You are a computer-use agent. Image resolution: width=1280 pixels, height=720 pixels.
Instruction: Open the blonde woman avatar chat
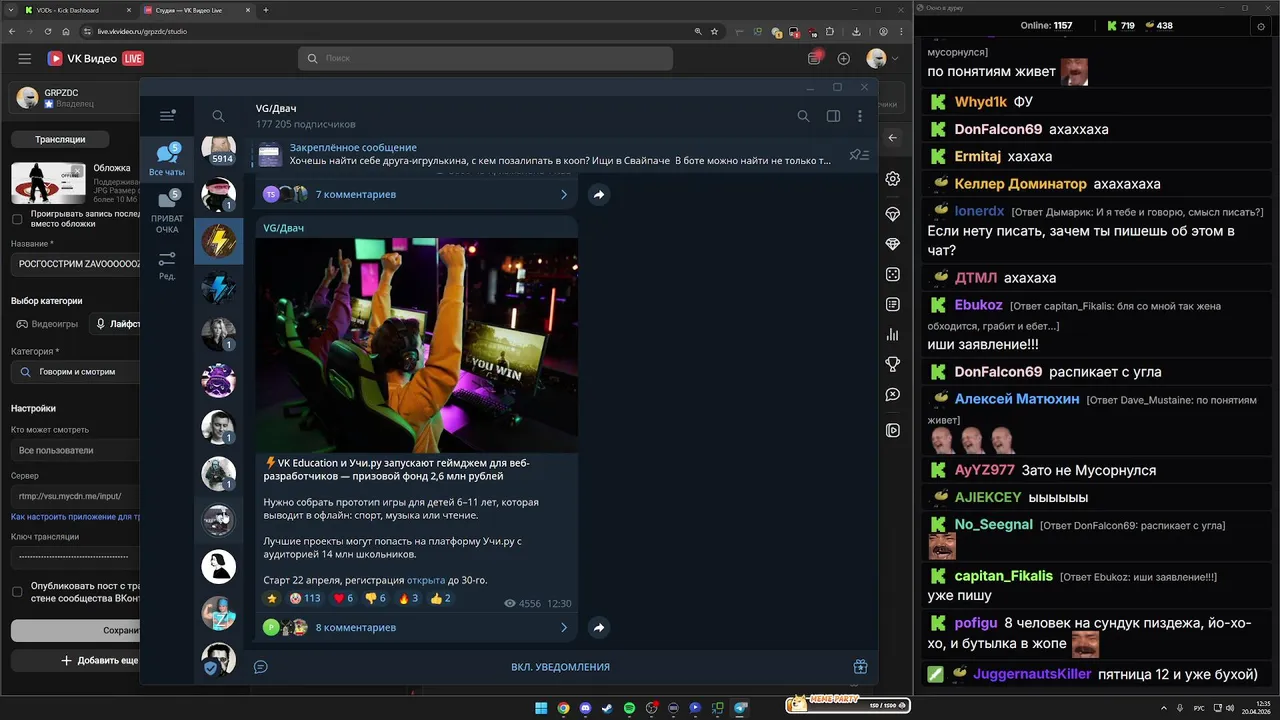click(x=219, y=334)
